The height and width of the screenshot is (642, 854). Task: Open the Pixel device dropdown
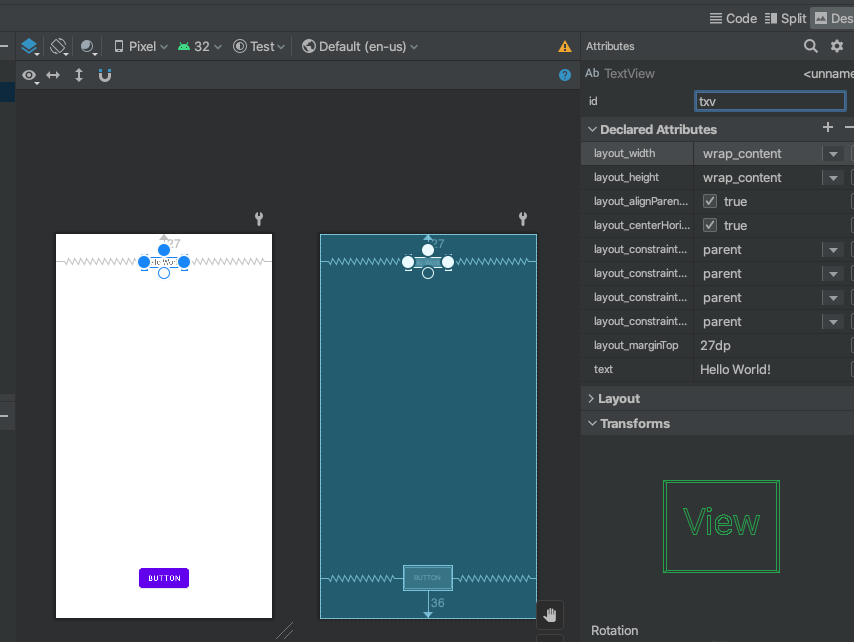point(141,46)
